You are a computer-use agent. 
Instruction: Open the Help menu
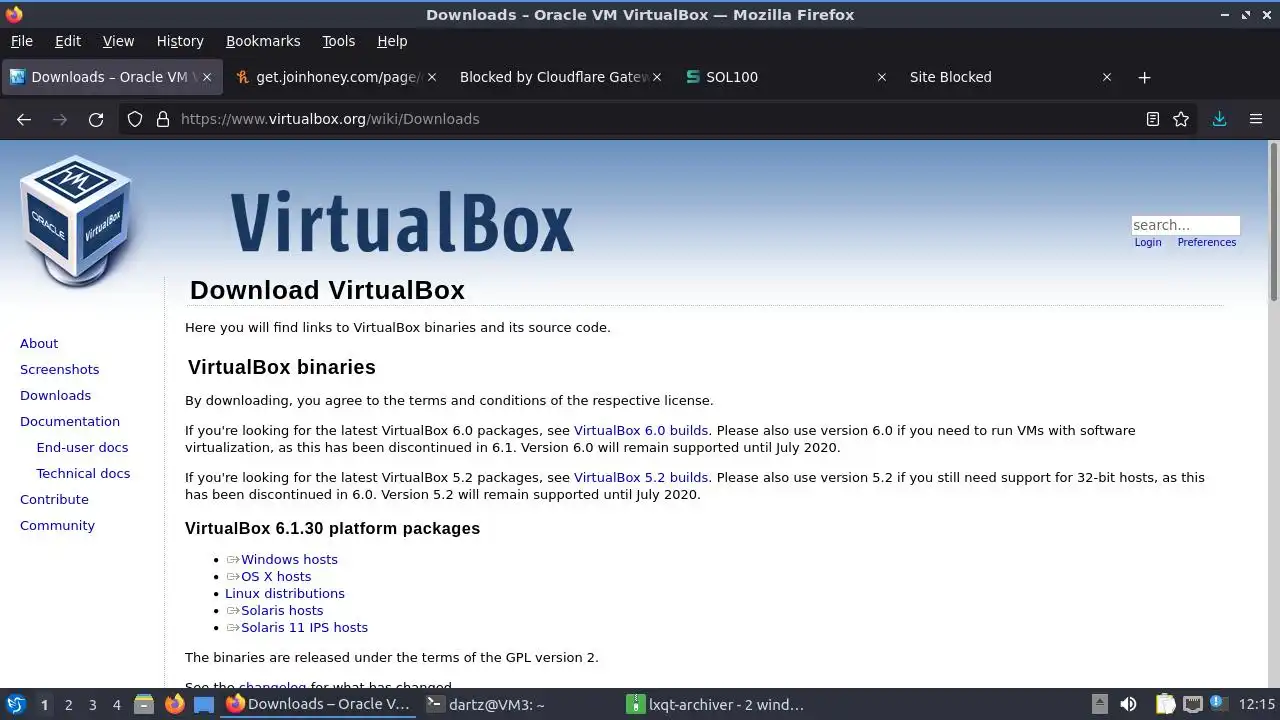pyautogui.click(x=392, y=41)
